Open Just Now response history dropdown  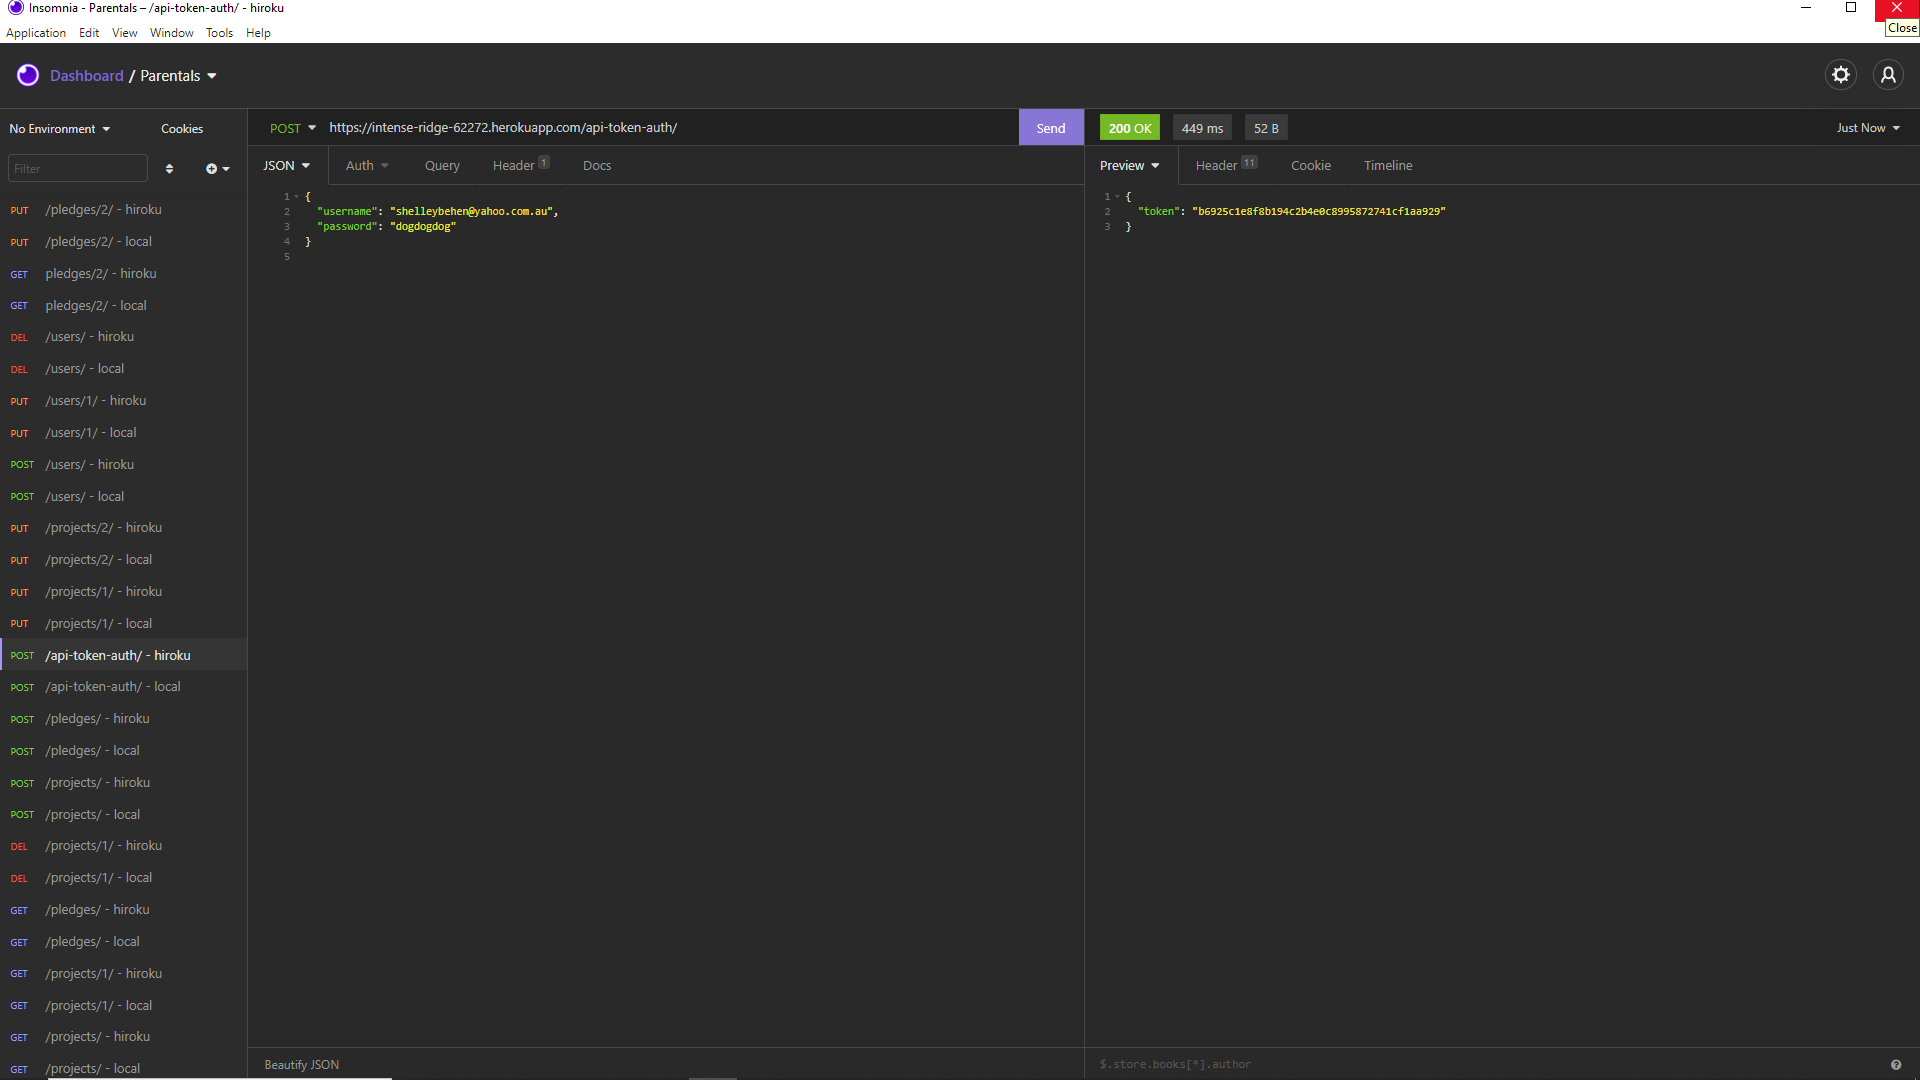click(x=1867, y=128)
